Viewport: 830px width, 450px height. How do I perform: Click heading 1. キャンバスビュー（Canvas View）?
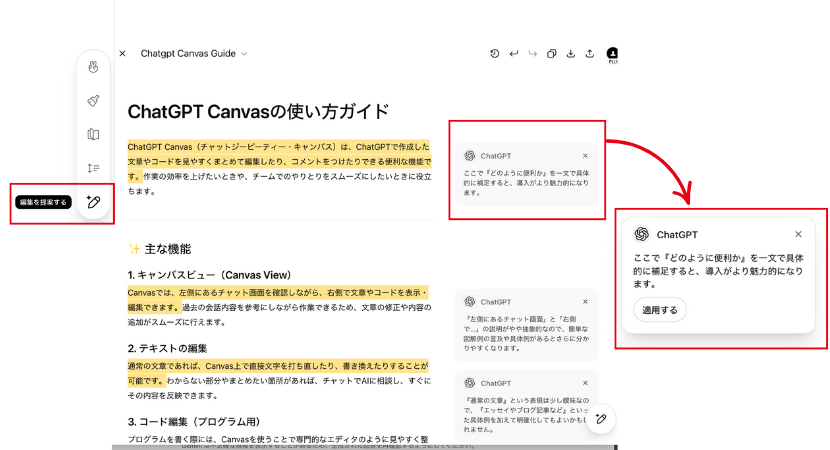pyautogui.click(x=209, y=275)
